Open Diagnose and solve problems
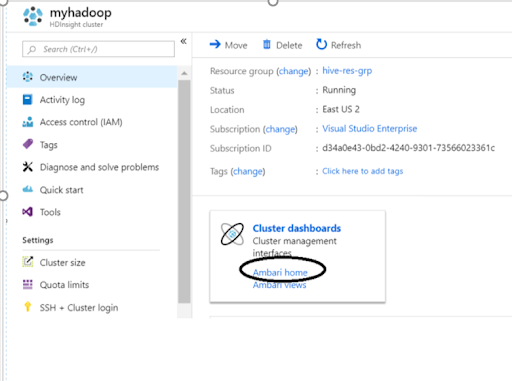Screen dimensions: 512x381 tap(99, 167)
